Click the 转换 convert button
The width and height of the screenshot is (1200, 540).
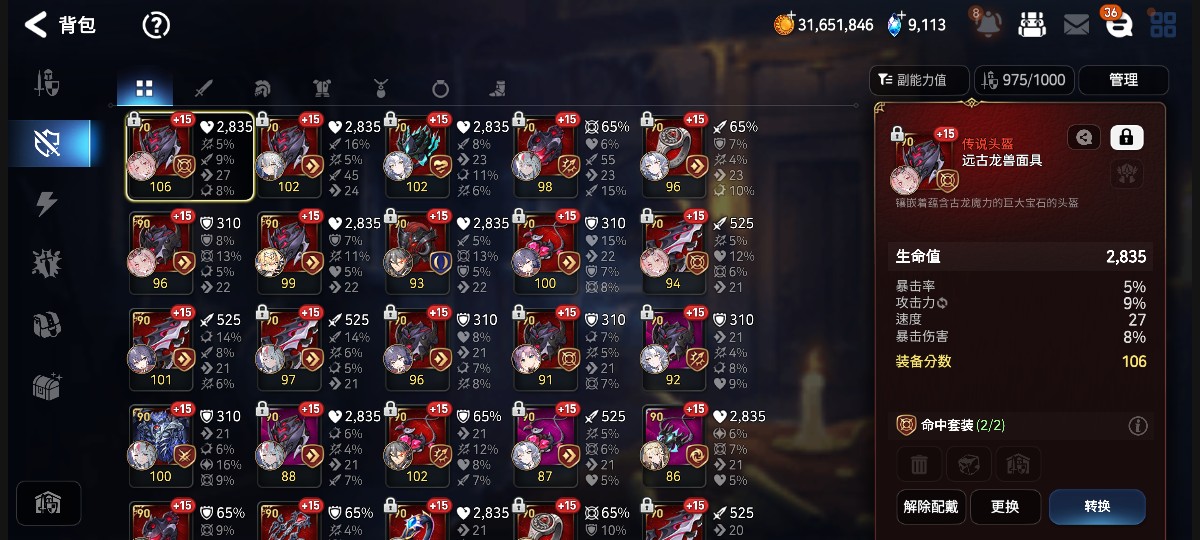point(1097,507)
